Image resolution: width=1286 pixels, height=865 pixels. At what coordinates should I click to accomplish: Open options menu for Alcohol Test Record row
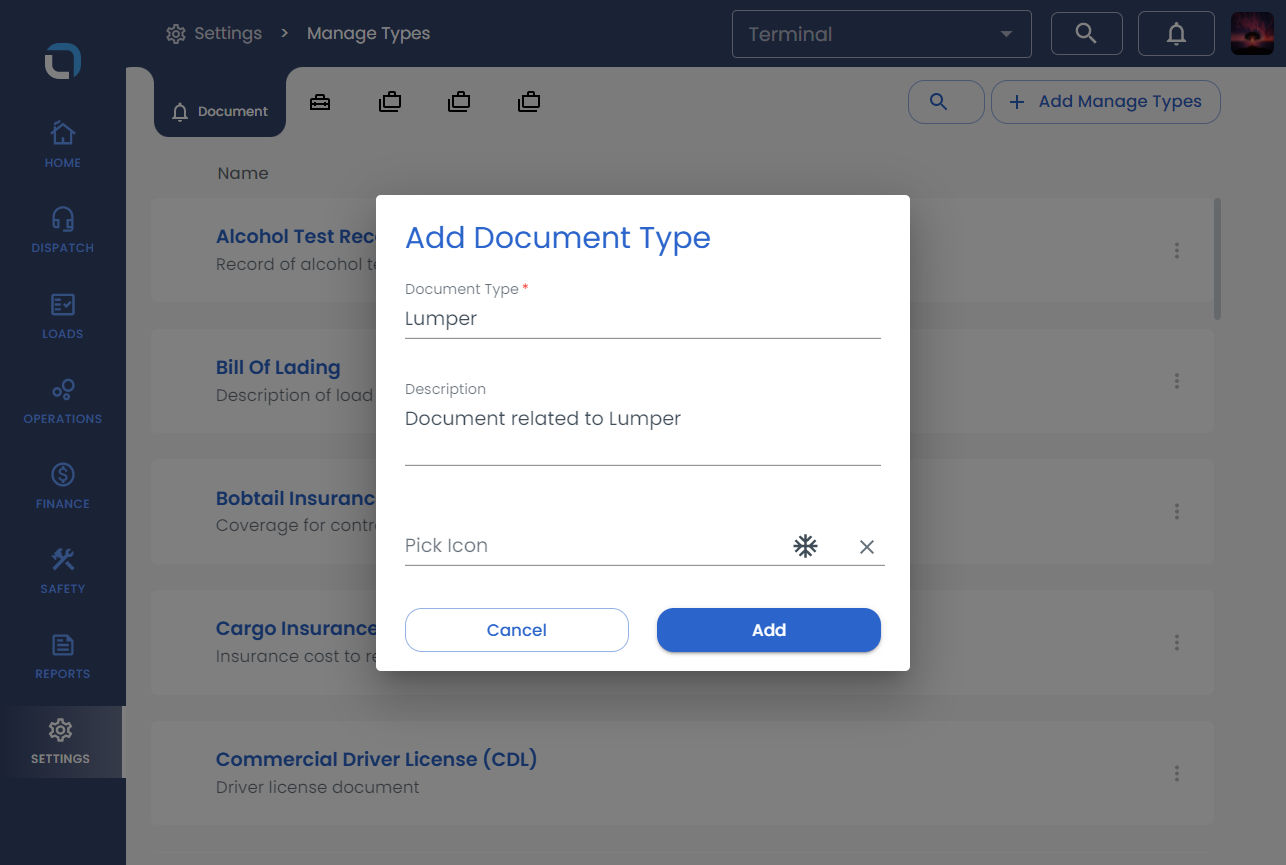coord(1177,251)
